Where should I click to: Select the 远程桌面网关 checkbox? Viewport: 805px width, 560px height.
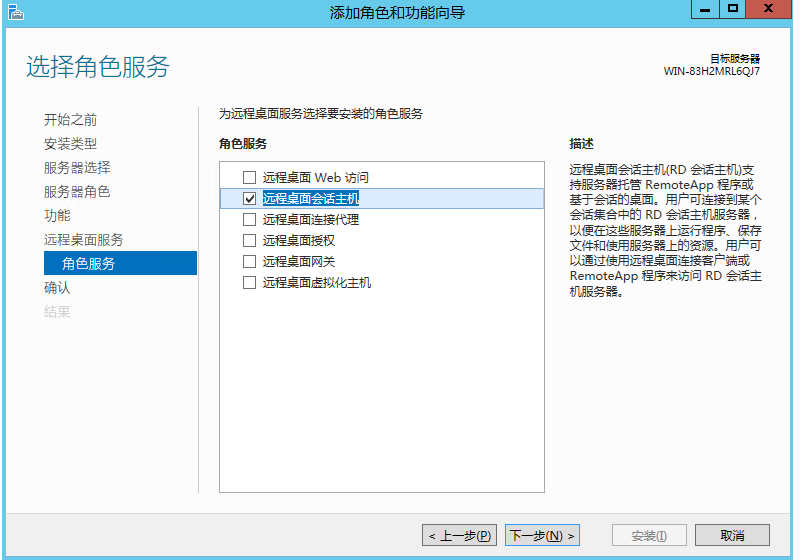tap(250, 261)
